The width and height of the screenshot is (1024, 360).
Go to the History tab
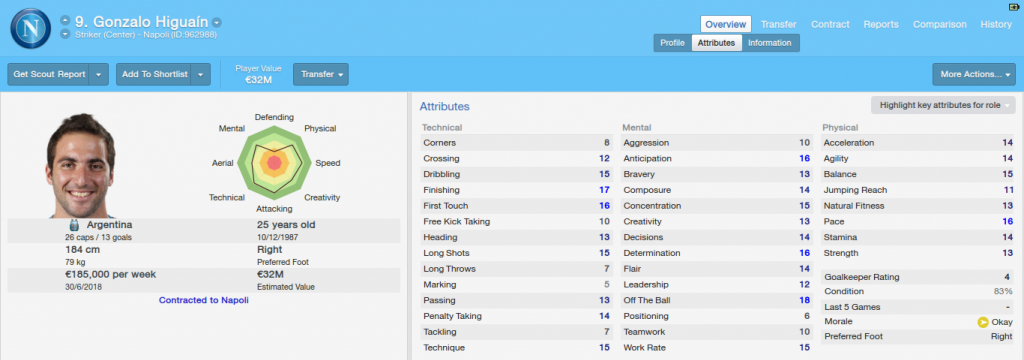click(x=996, y=24)
